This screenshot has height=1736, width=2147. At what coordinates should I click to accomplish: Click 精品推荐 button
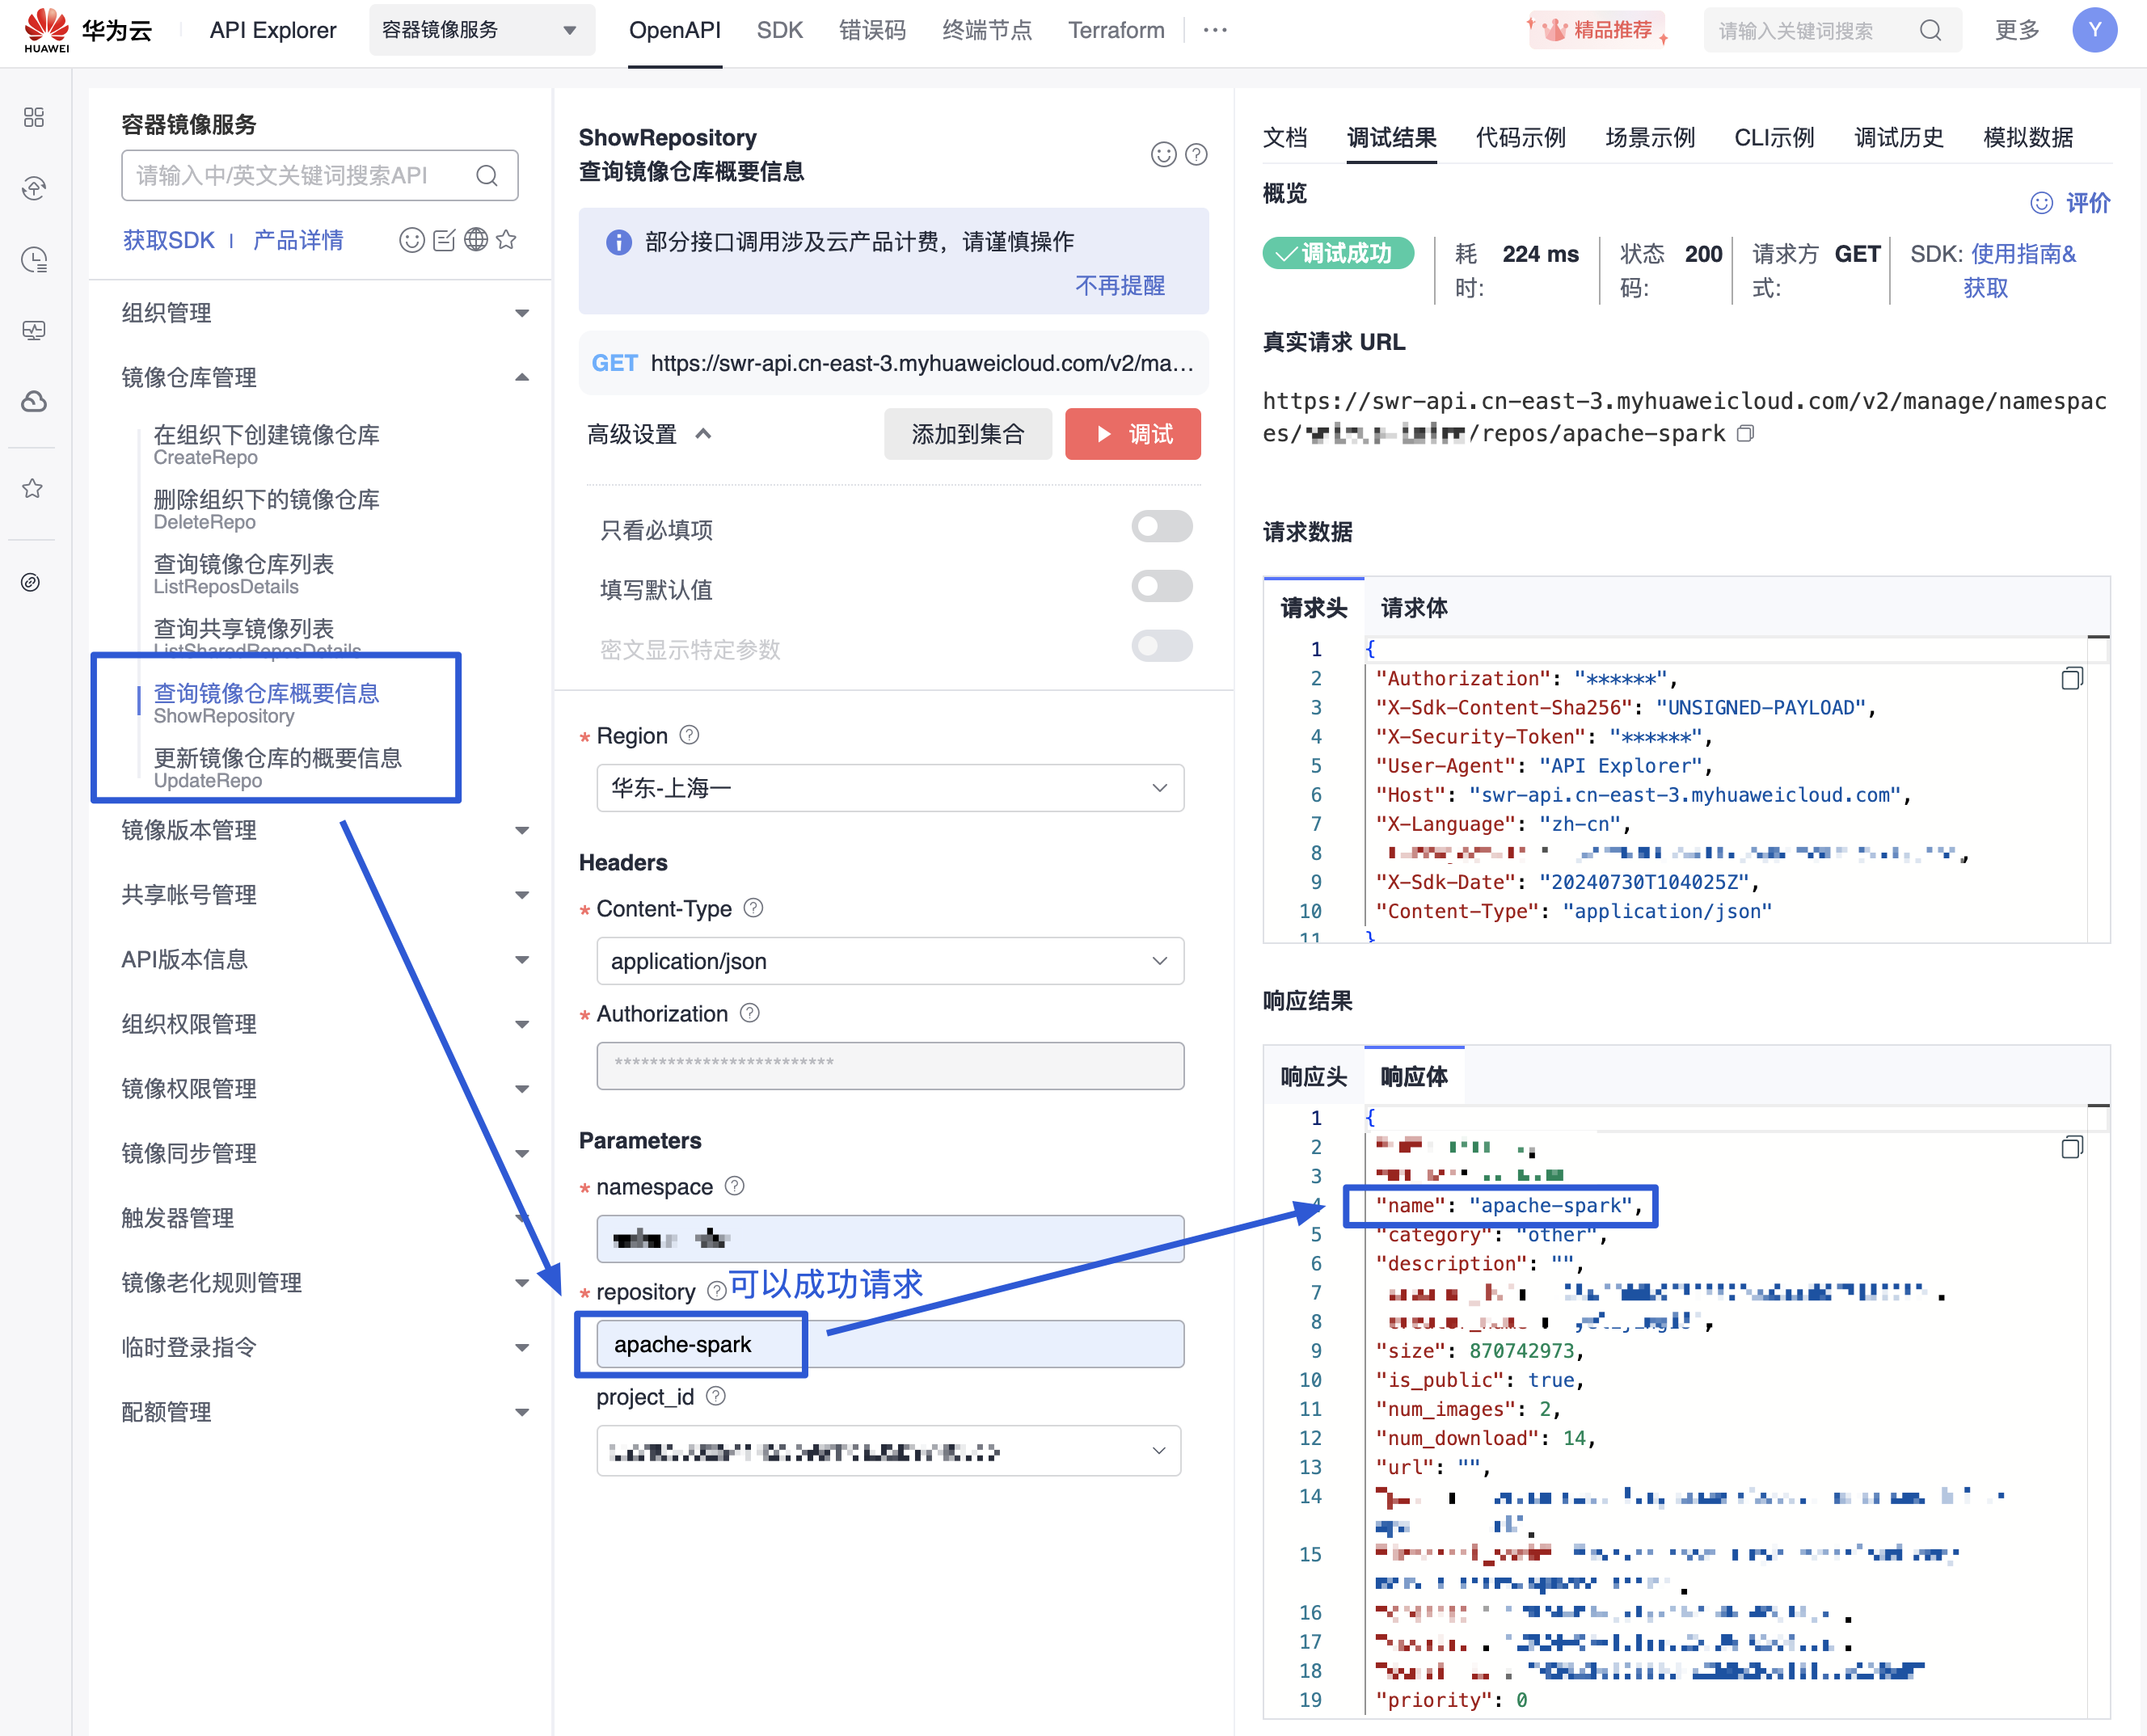pyautogui.click(x=1597, y=30)
